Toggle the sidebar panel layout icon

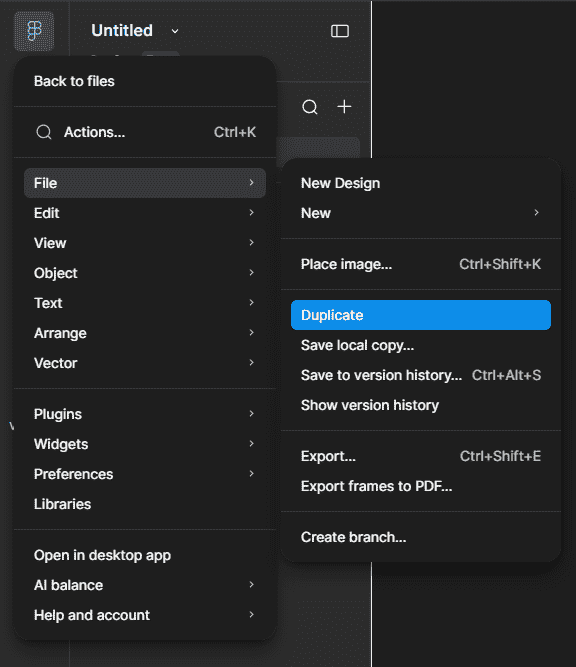click(x=340, y=31)
